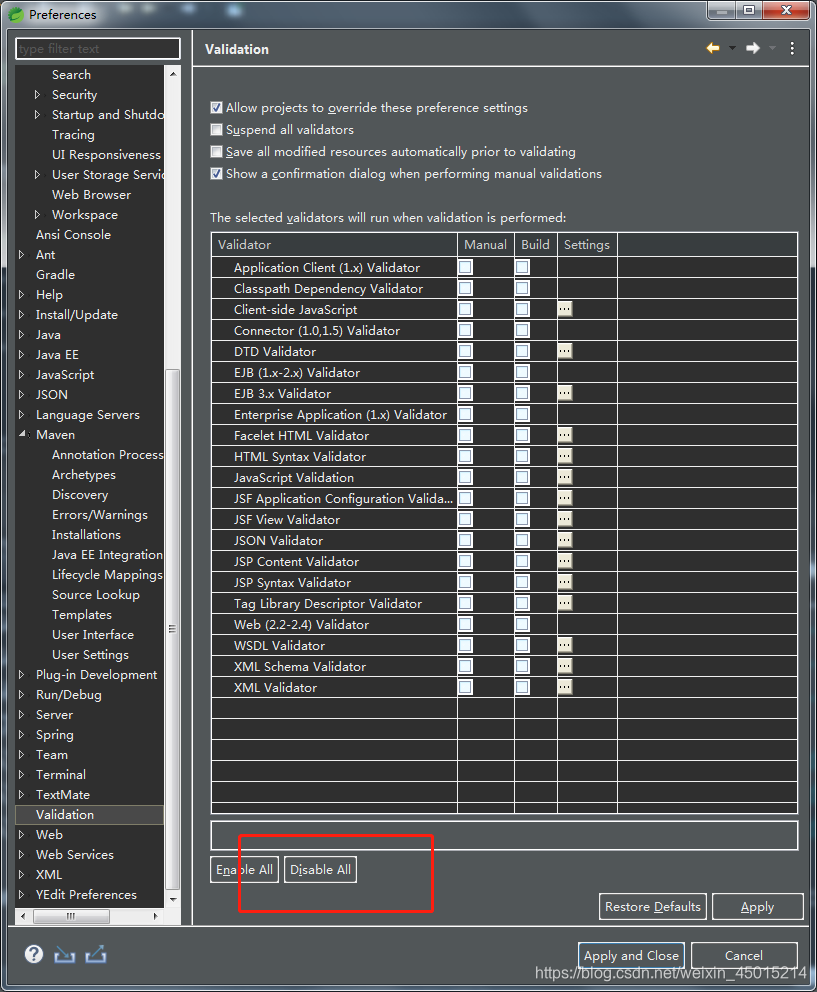The image size is (817, 992).
Task: Open the Gradle preference page
Action: tap(56, 274)
